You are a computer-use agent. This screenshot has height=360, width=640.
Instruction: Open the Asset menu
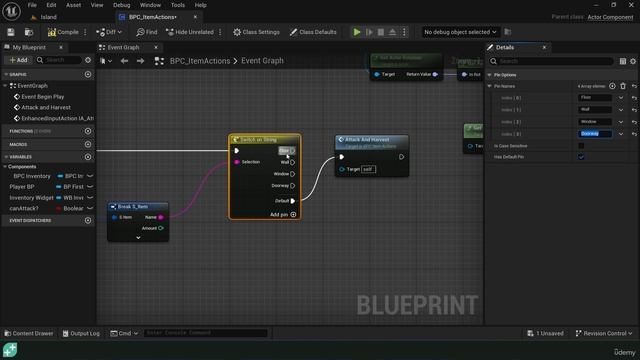(73, 5)
